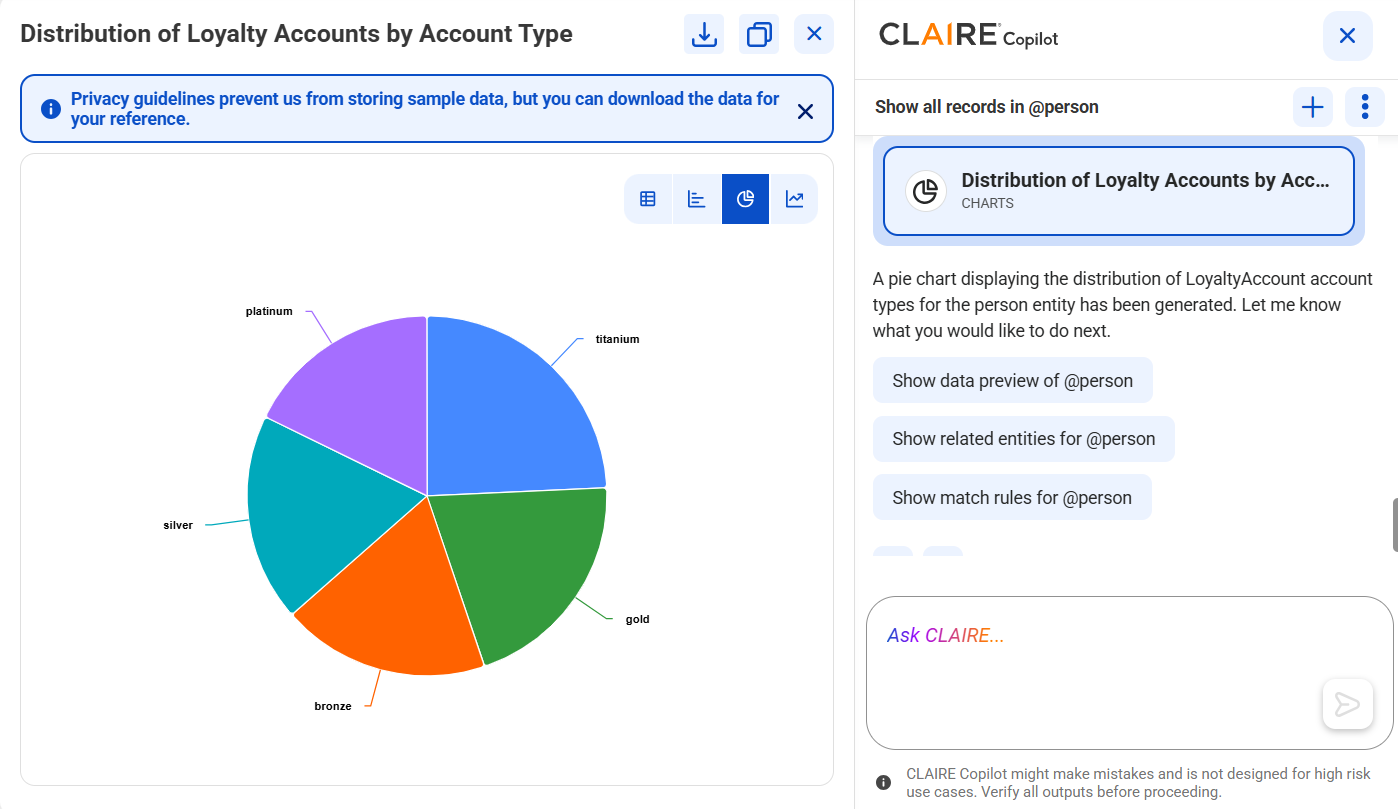Dismiss the privacy guidelines banner
The width and height of the screenshot is (1398, 809).
pyautogui.click(x=805, y=111)
